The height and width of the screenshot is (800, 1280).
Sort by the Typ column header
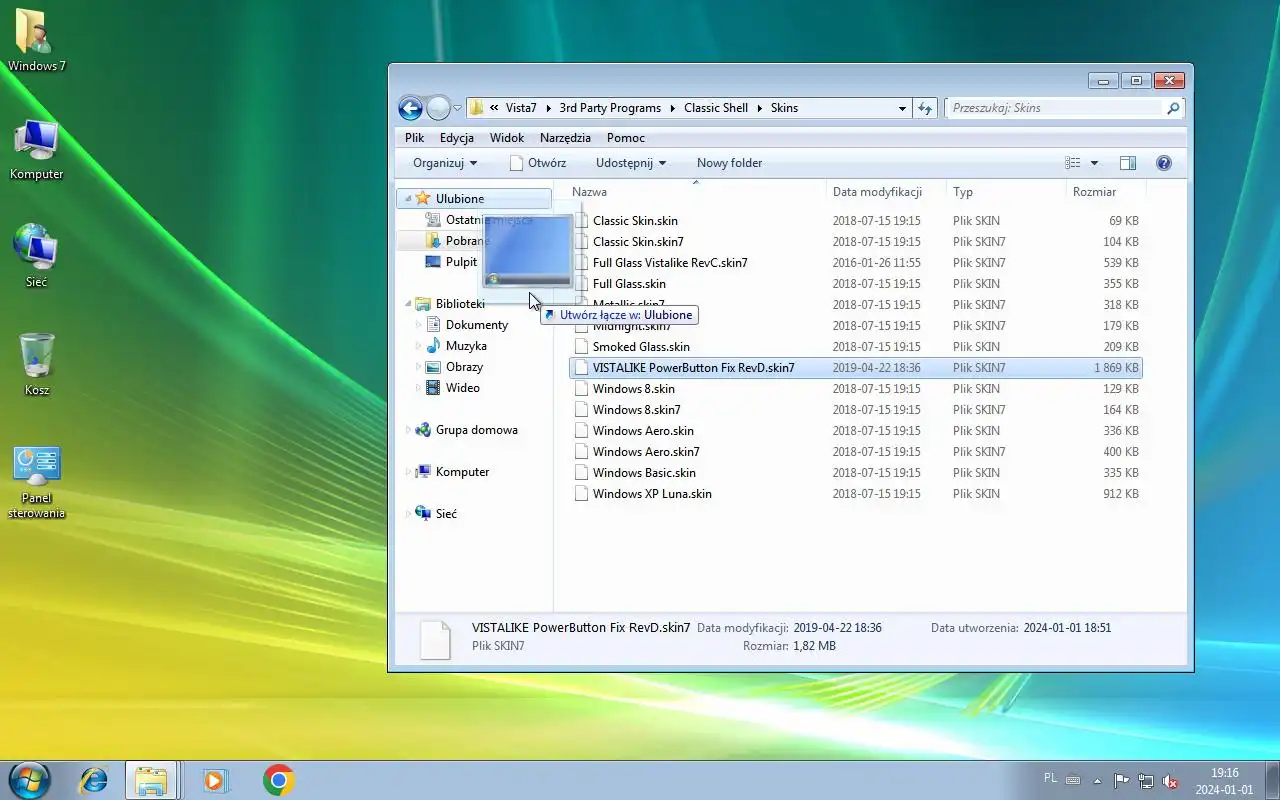(x=1005, y=192)
